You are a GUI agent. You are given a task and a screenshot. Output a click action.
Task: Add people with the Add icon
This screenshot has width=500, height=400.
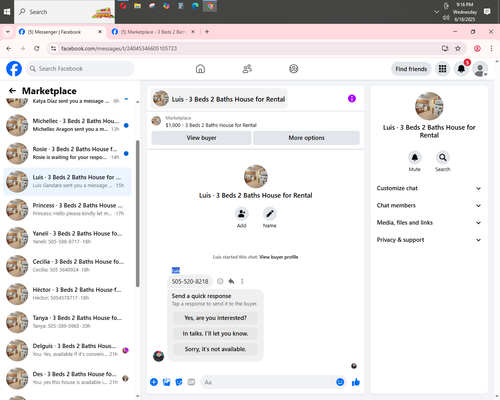[x=241, y=213]
